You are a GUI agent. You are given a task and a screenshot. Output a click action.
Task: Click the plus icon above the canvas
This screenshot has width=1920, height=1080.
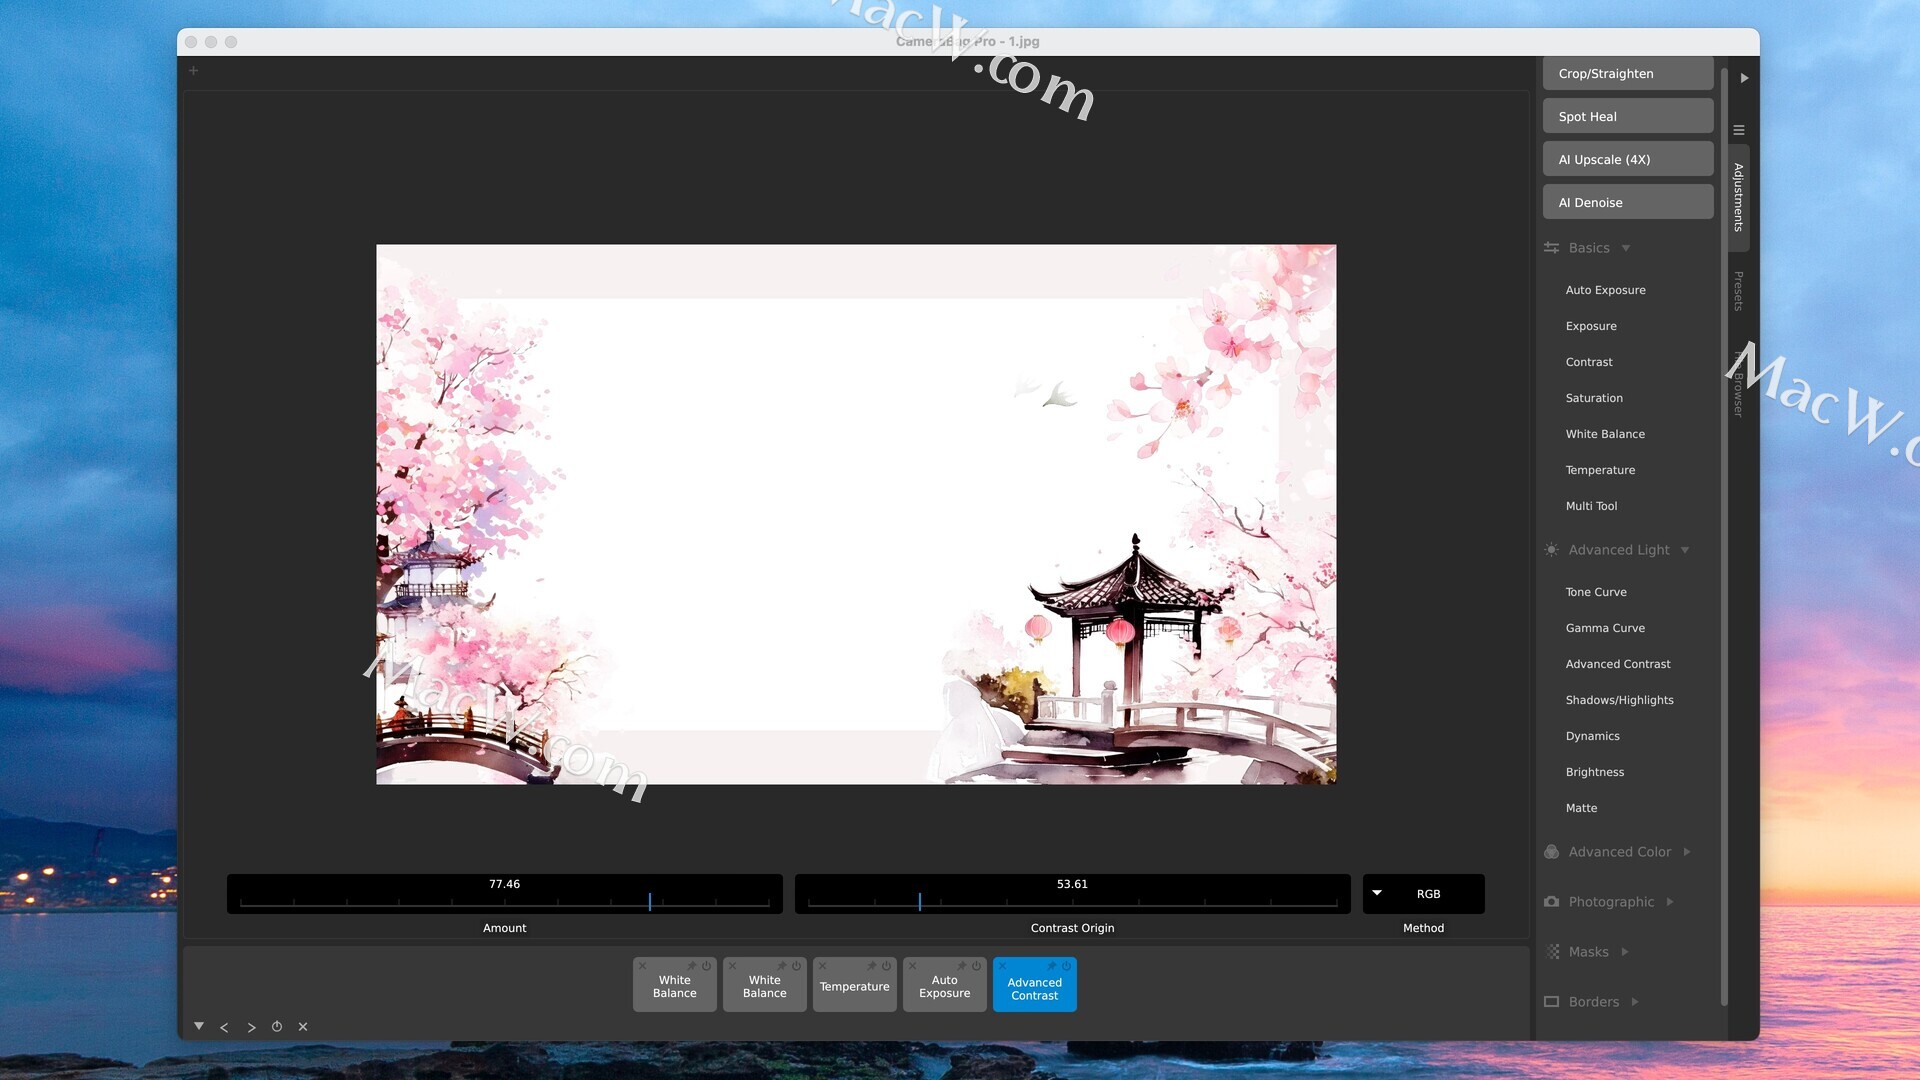(194, 71)
